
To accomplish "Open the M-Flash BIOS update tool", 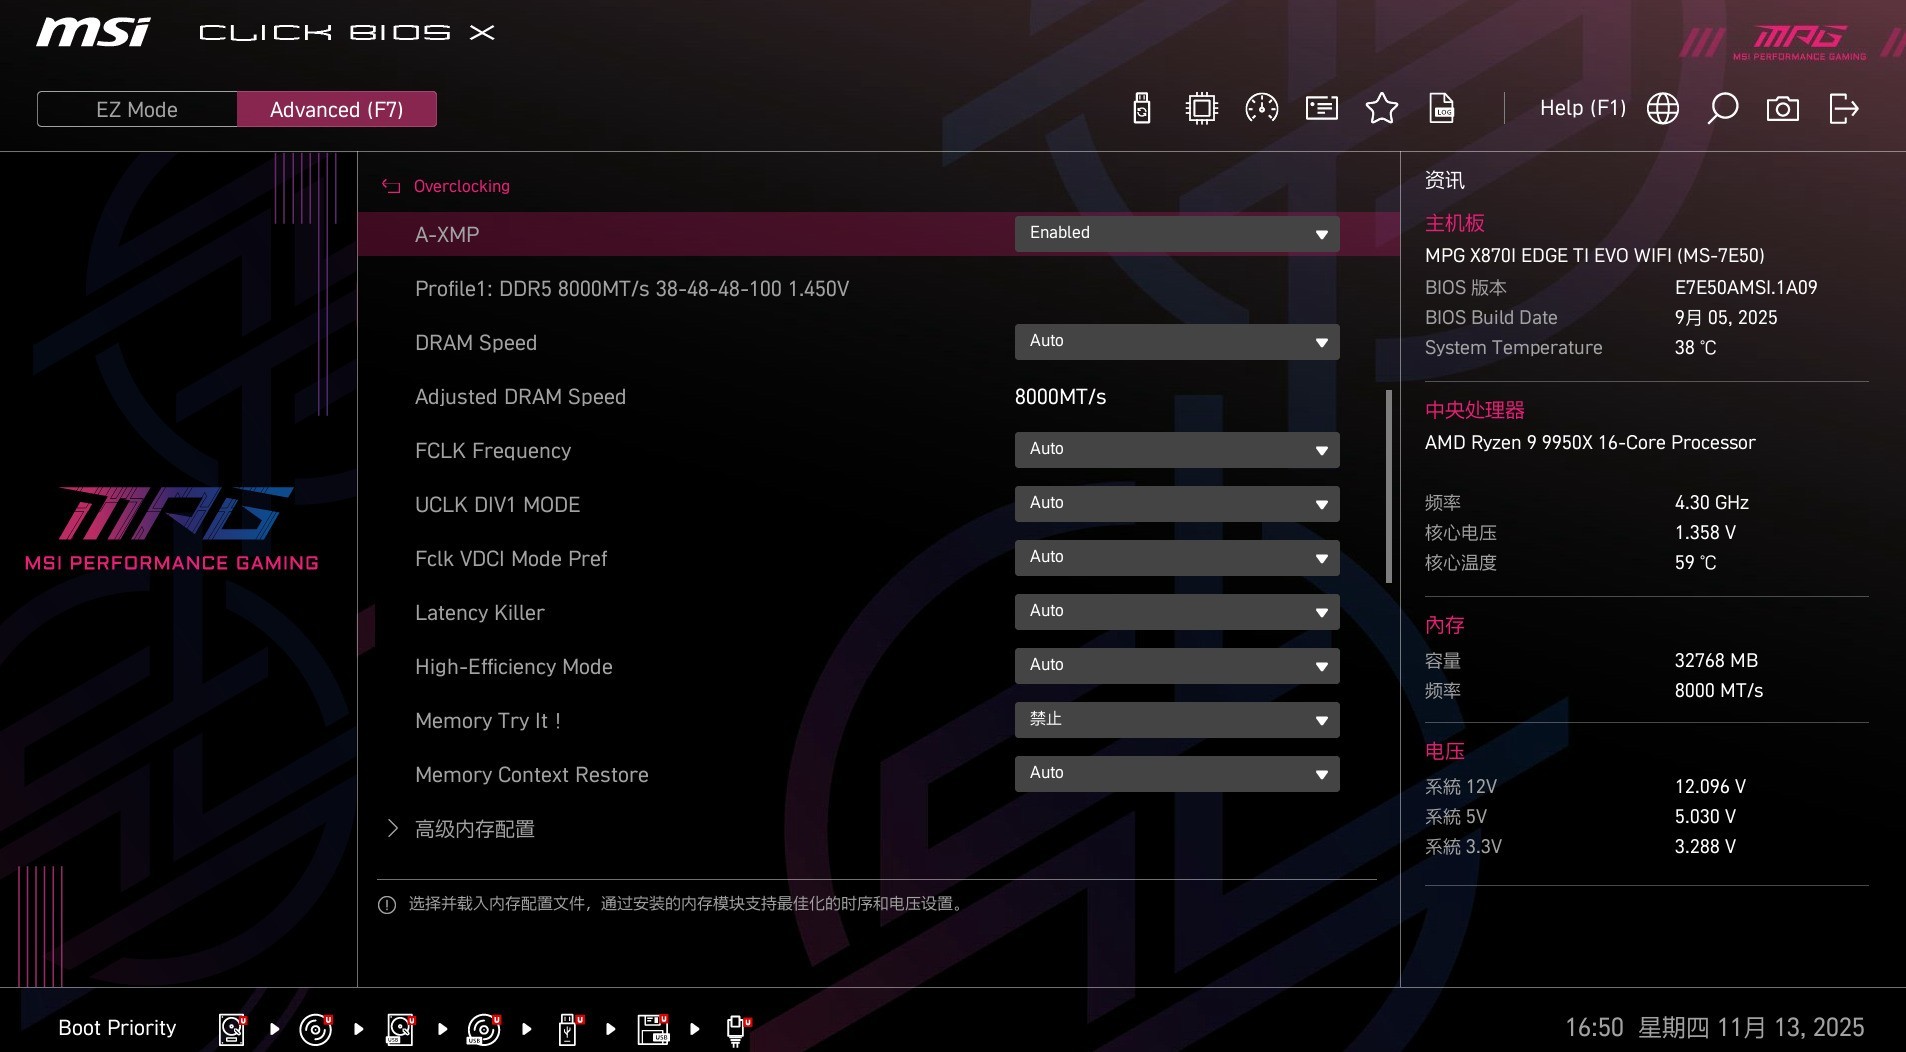I will 1142,108.
